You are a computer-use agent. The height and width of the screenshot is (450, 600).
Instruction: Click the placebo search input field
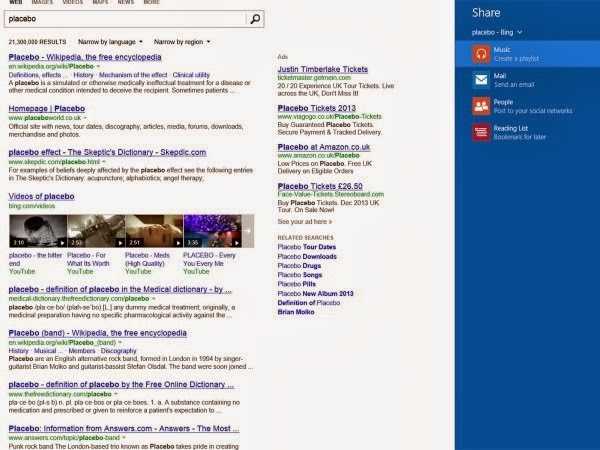pyautogui.click(x=125, y=19)
